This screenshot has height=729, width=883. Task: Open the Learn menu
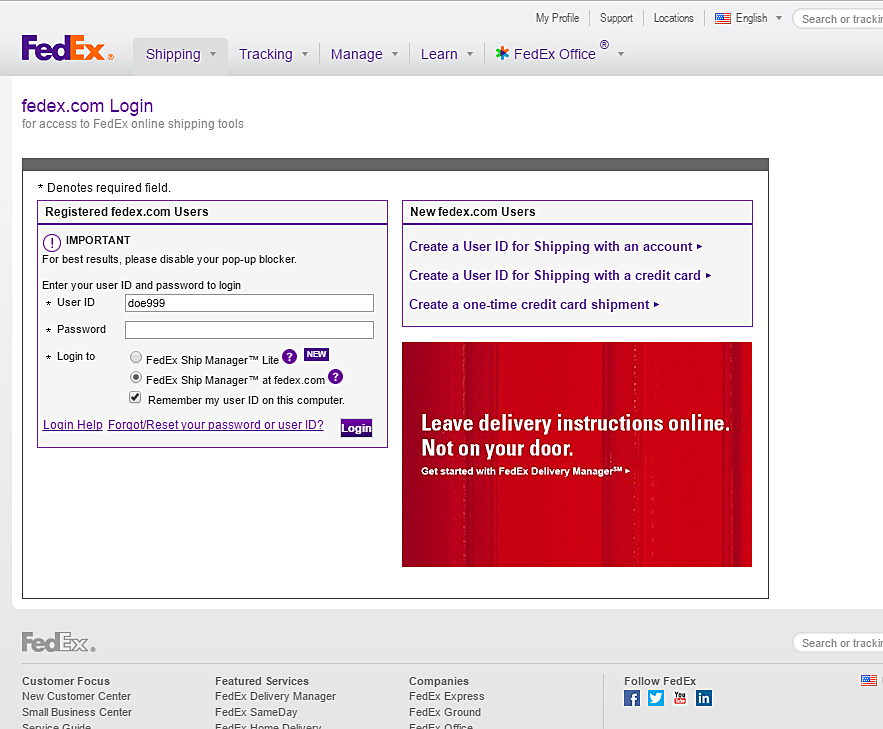[x=439, y=54]
